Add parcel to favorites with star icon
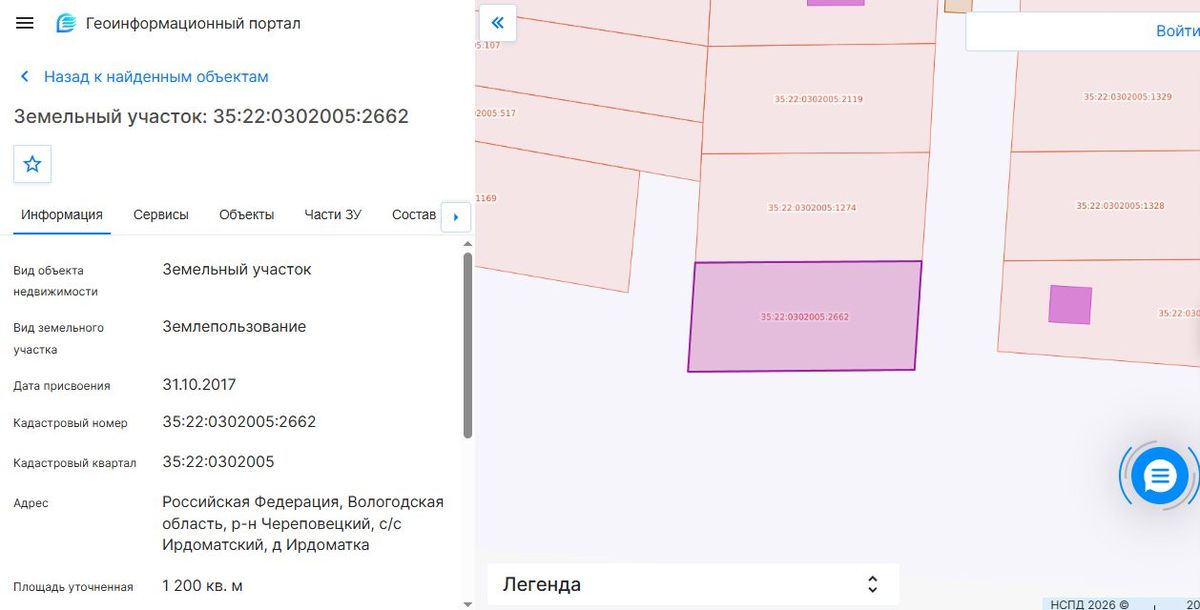 pyautogui.click(x=32, y=164)
